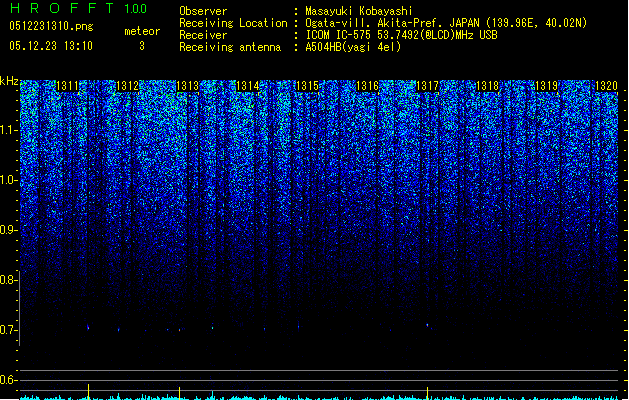Click the 1315 time marker
629x400 pixels.
pos(307,86)
